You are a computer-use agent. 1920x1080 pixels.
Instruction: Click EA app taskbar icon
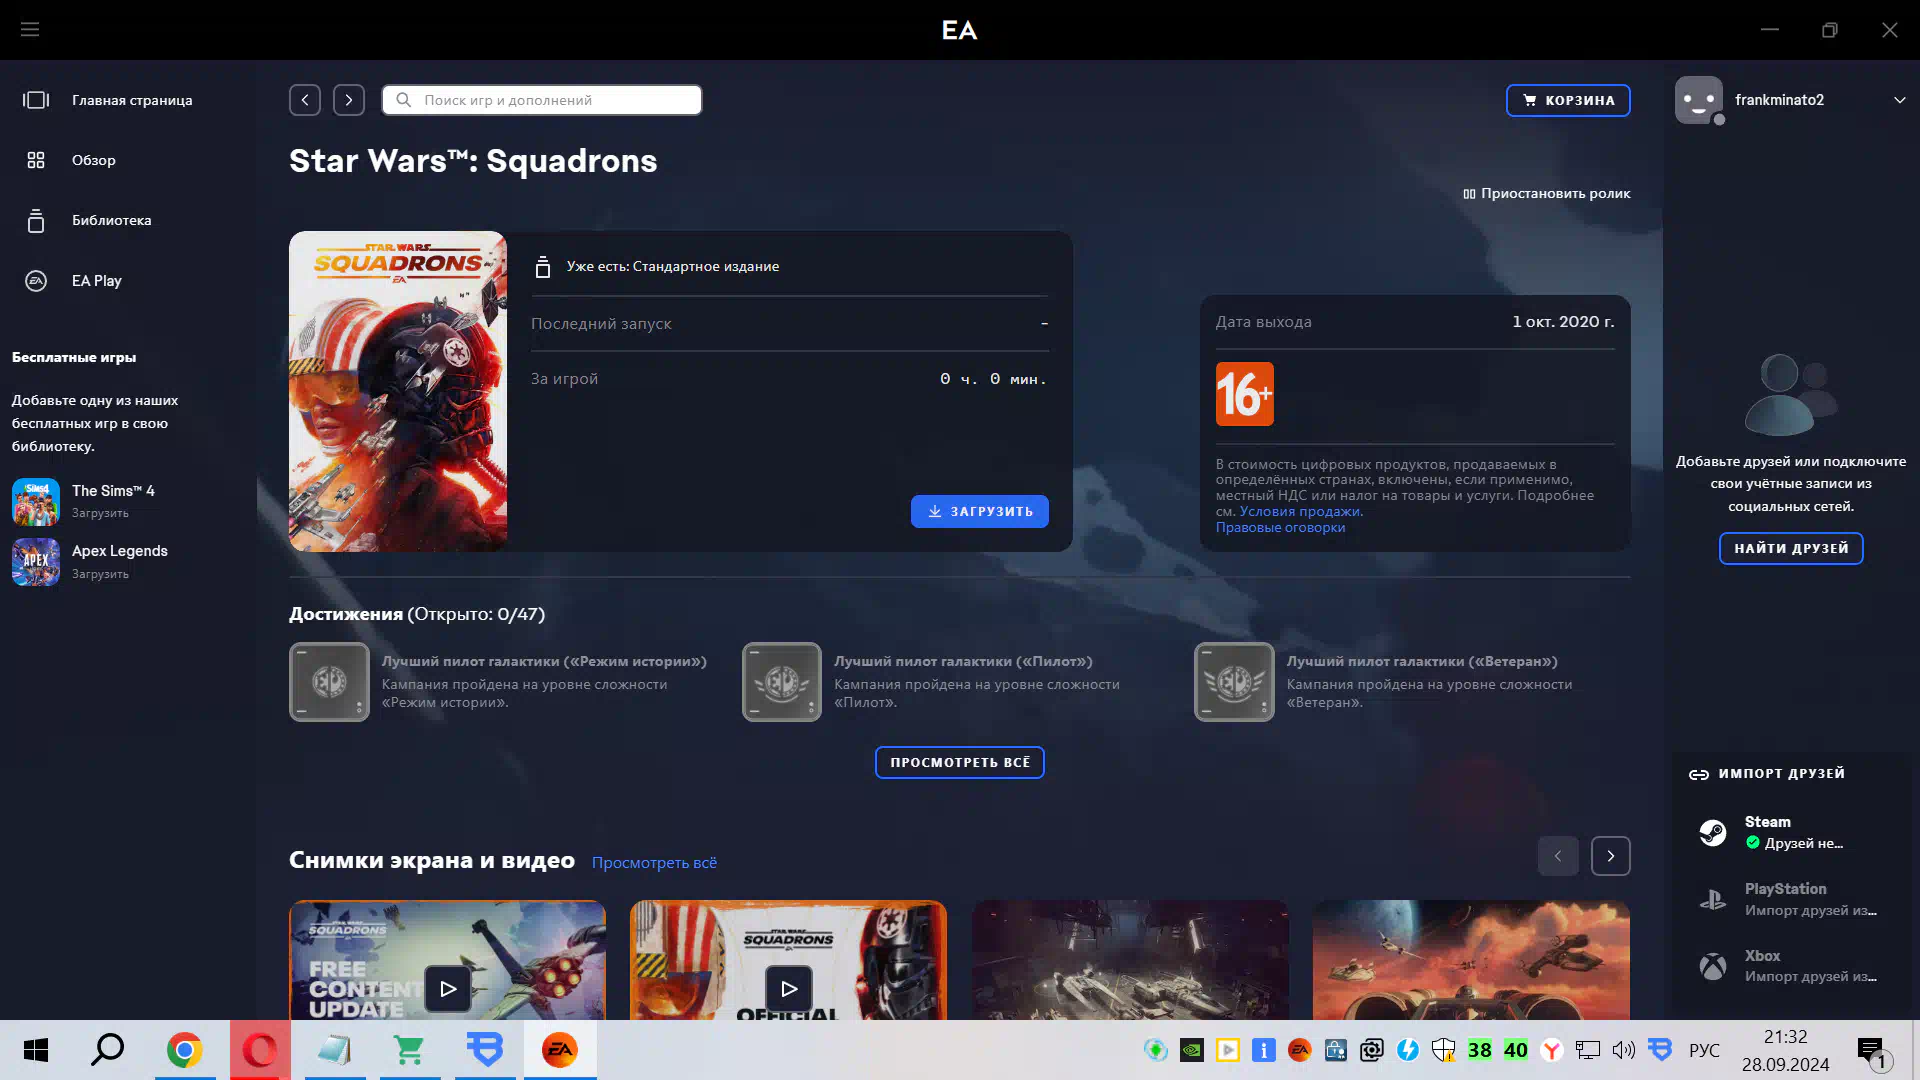(x=560, y=1050)
